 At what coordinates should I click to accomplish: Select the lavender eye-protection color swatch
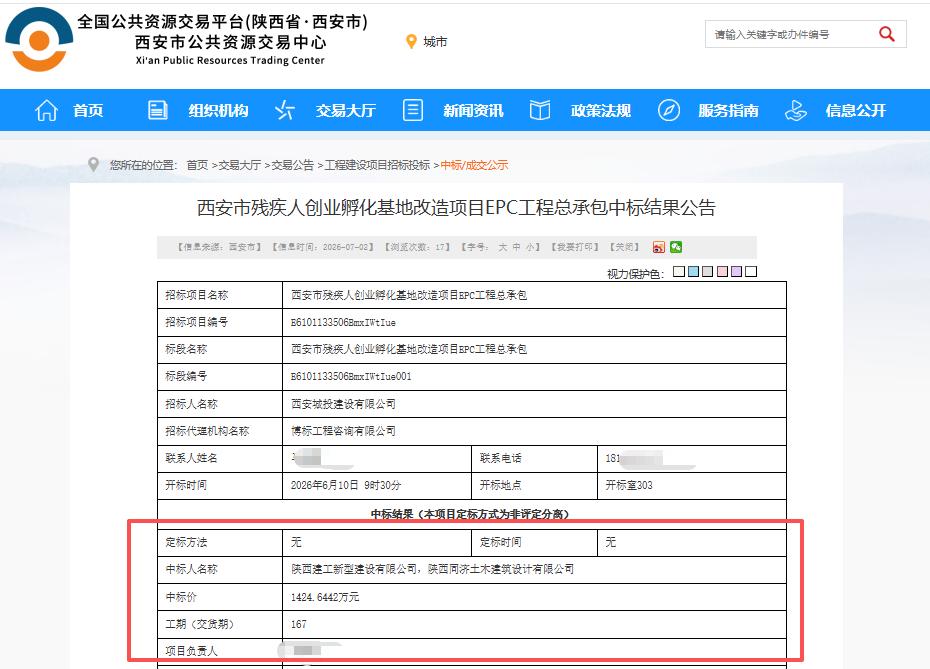click(x=737, y=272)
